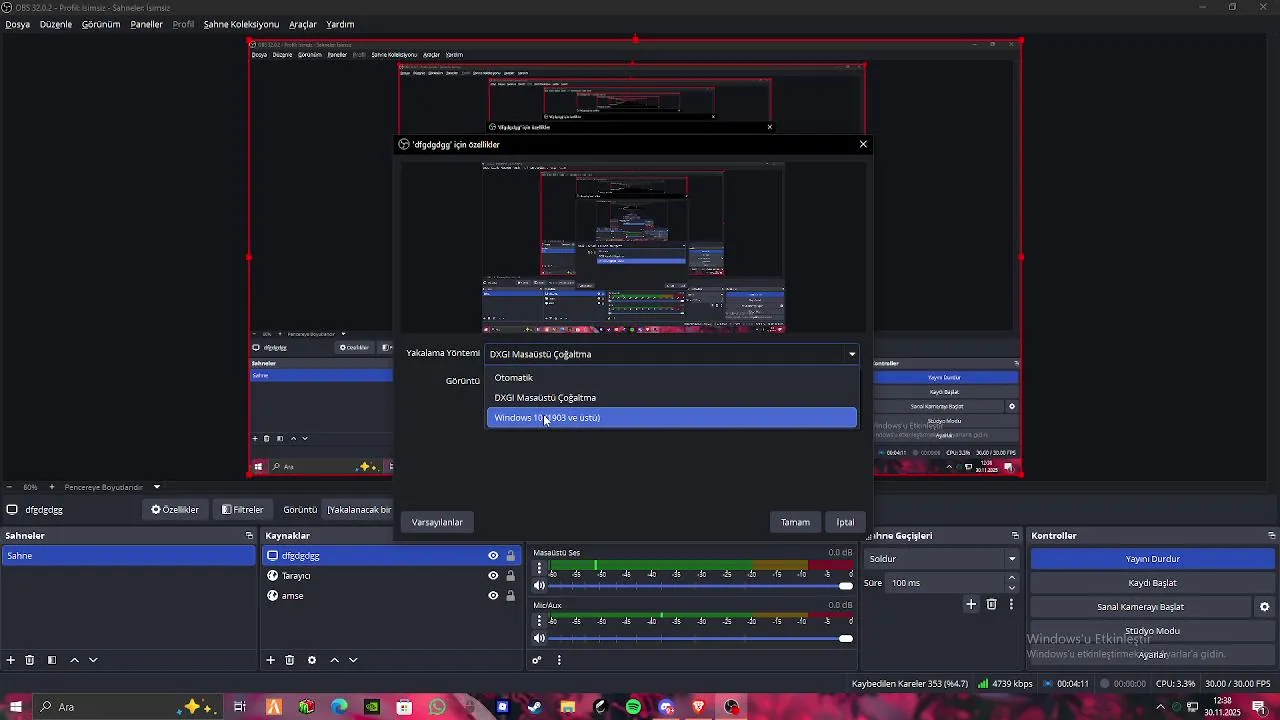Open Windows Start menu
Image resolution: width=1280 pixels, height=720 pixels.
point(15,707)
